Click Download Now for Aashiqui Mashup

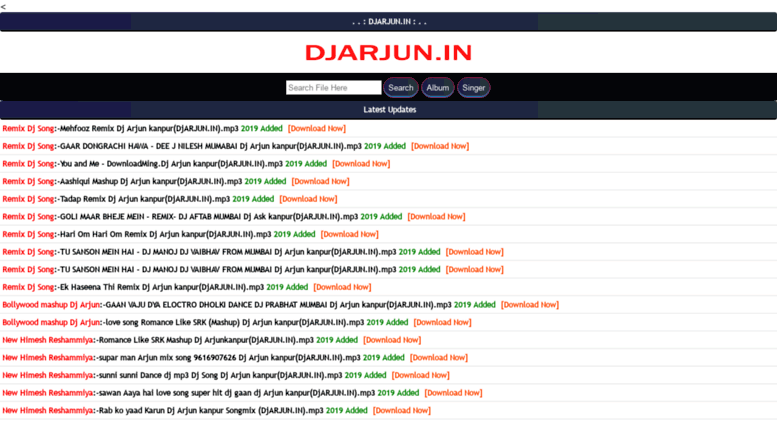pyautogui.click(x=320, y=182)
